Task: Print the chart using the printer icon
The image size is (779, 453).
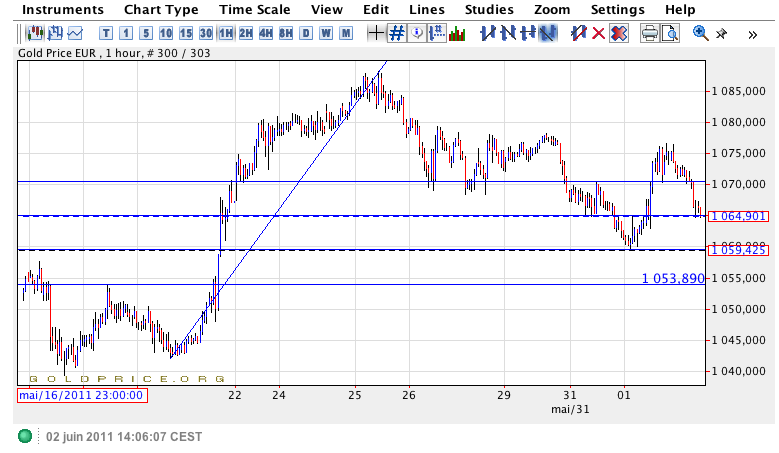Action: [x=649, y=33]
